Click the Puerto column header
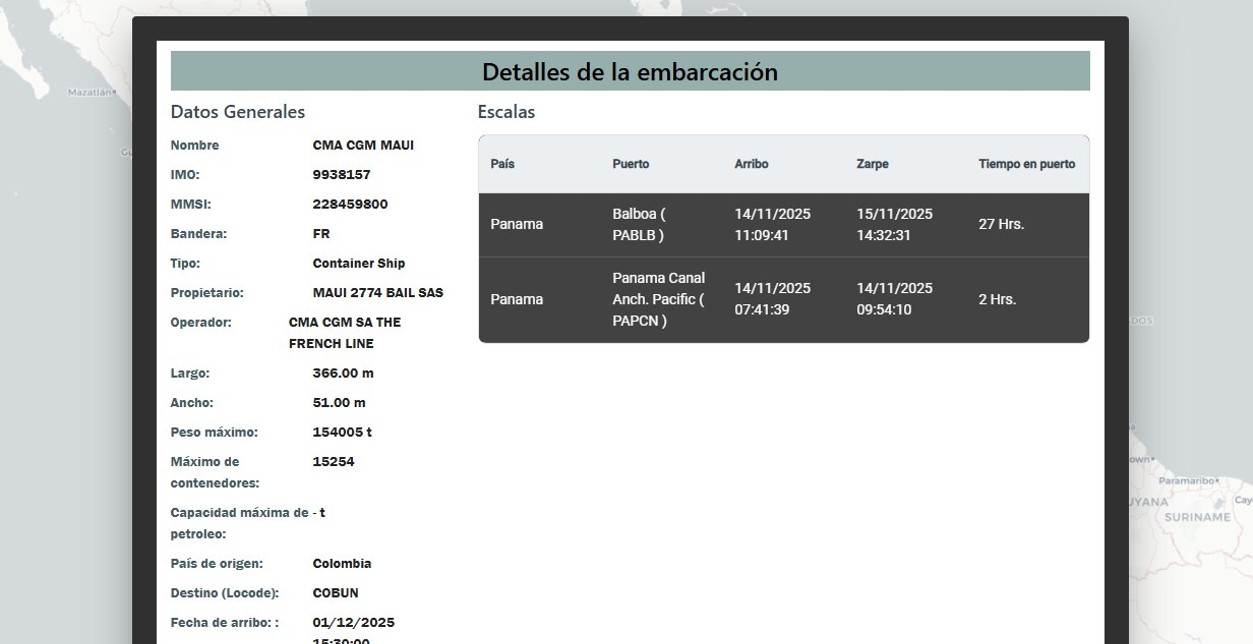 [x=630, y=164]
